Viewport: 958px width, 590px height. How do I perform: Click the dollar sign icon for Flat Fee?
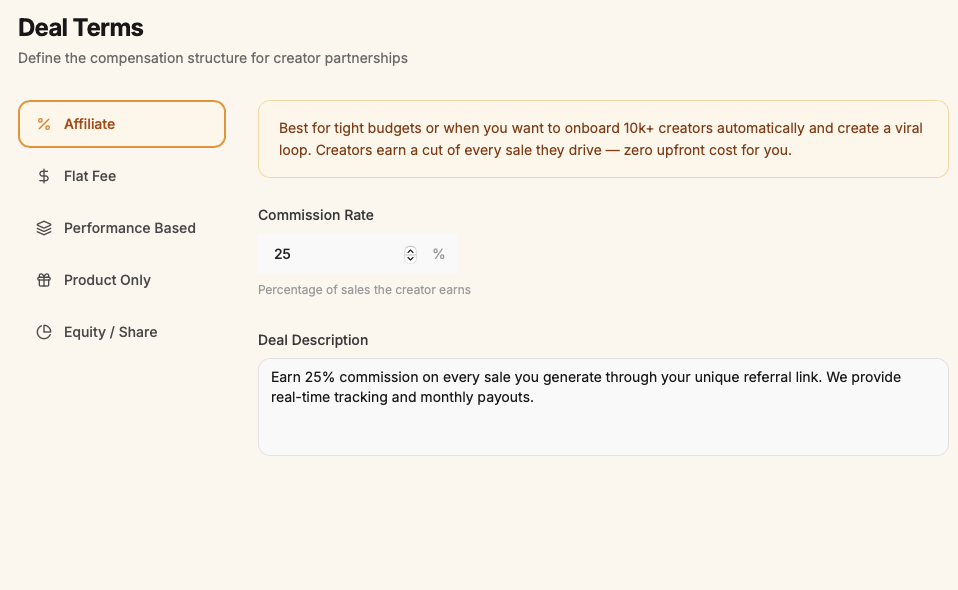[43, 176]
